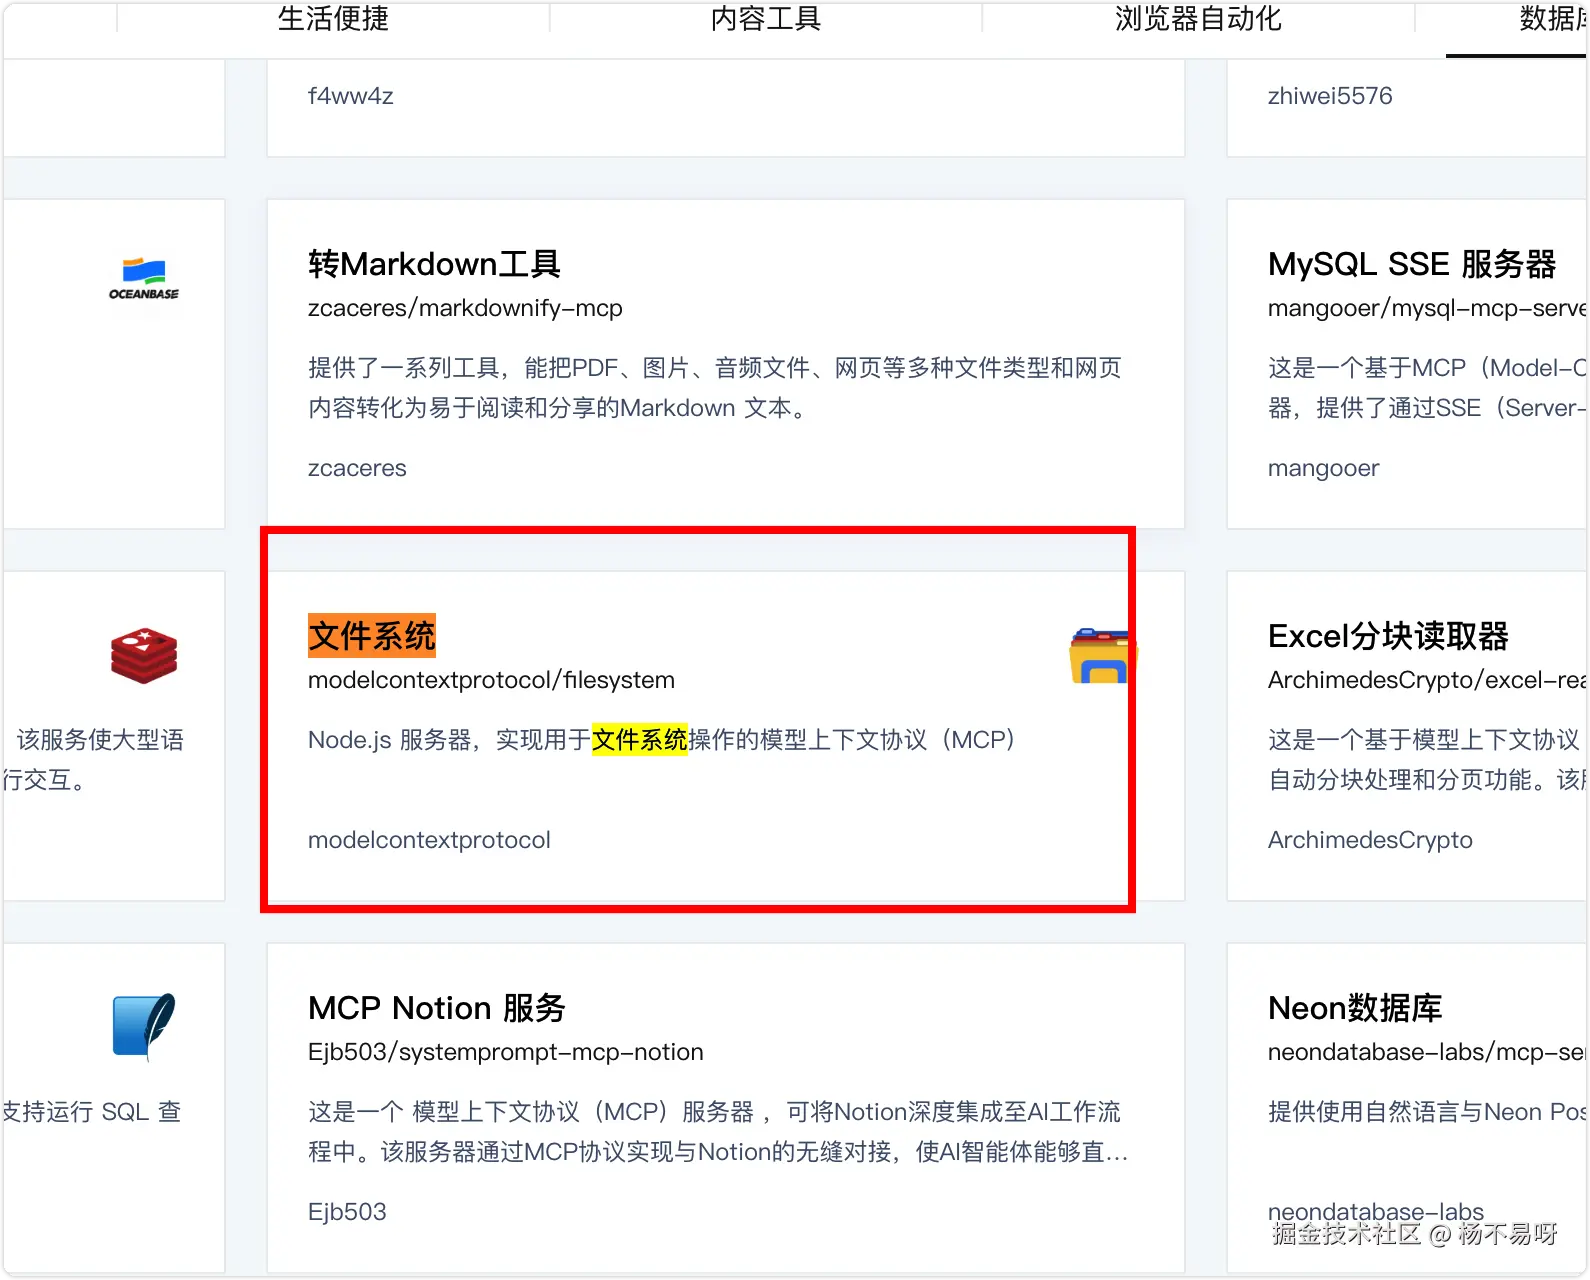Image resolution: width=1590 pixels, height=1280 pixels.
Task: Click author name f4ww4z
Action: click(351, 96)
